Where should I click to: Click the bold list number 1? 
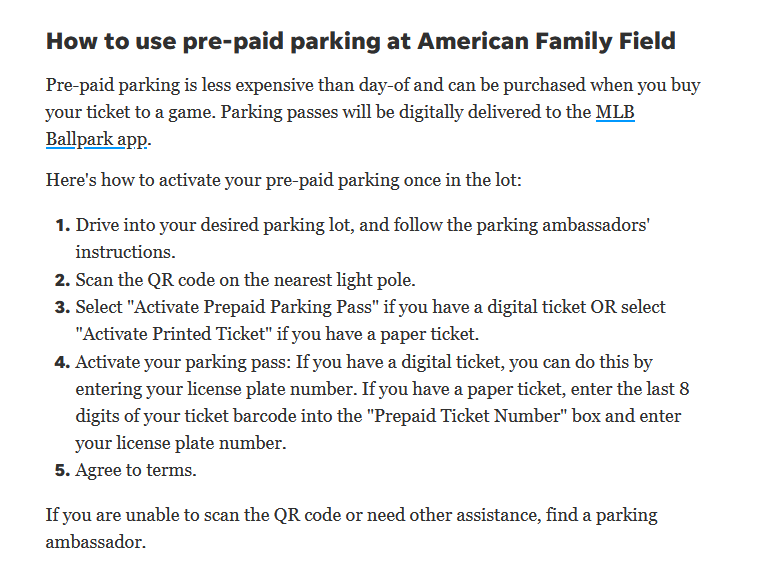[61, 225]
